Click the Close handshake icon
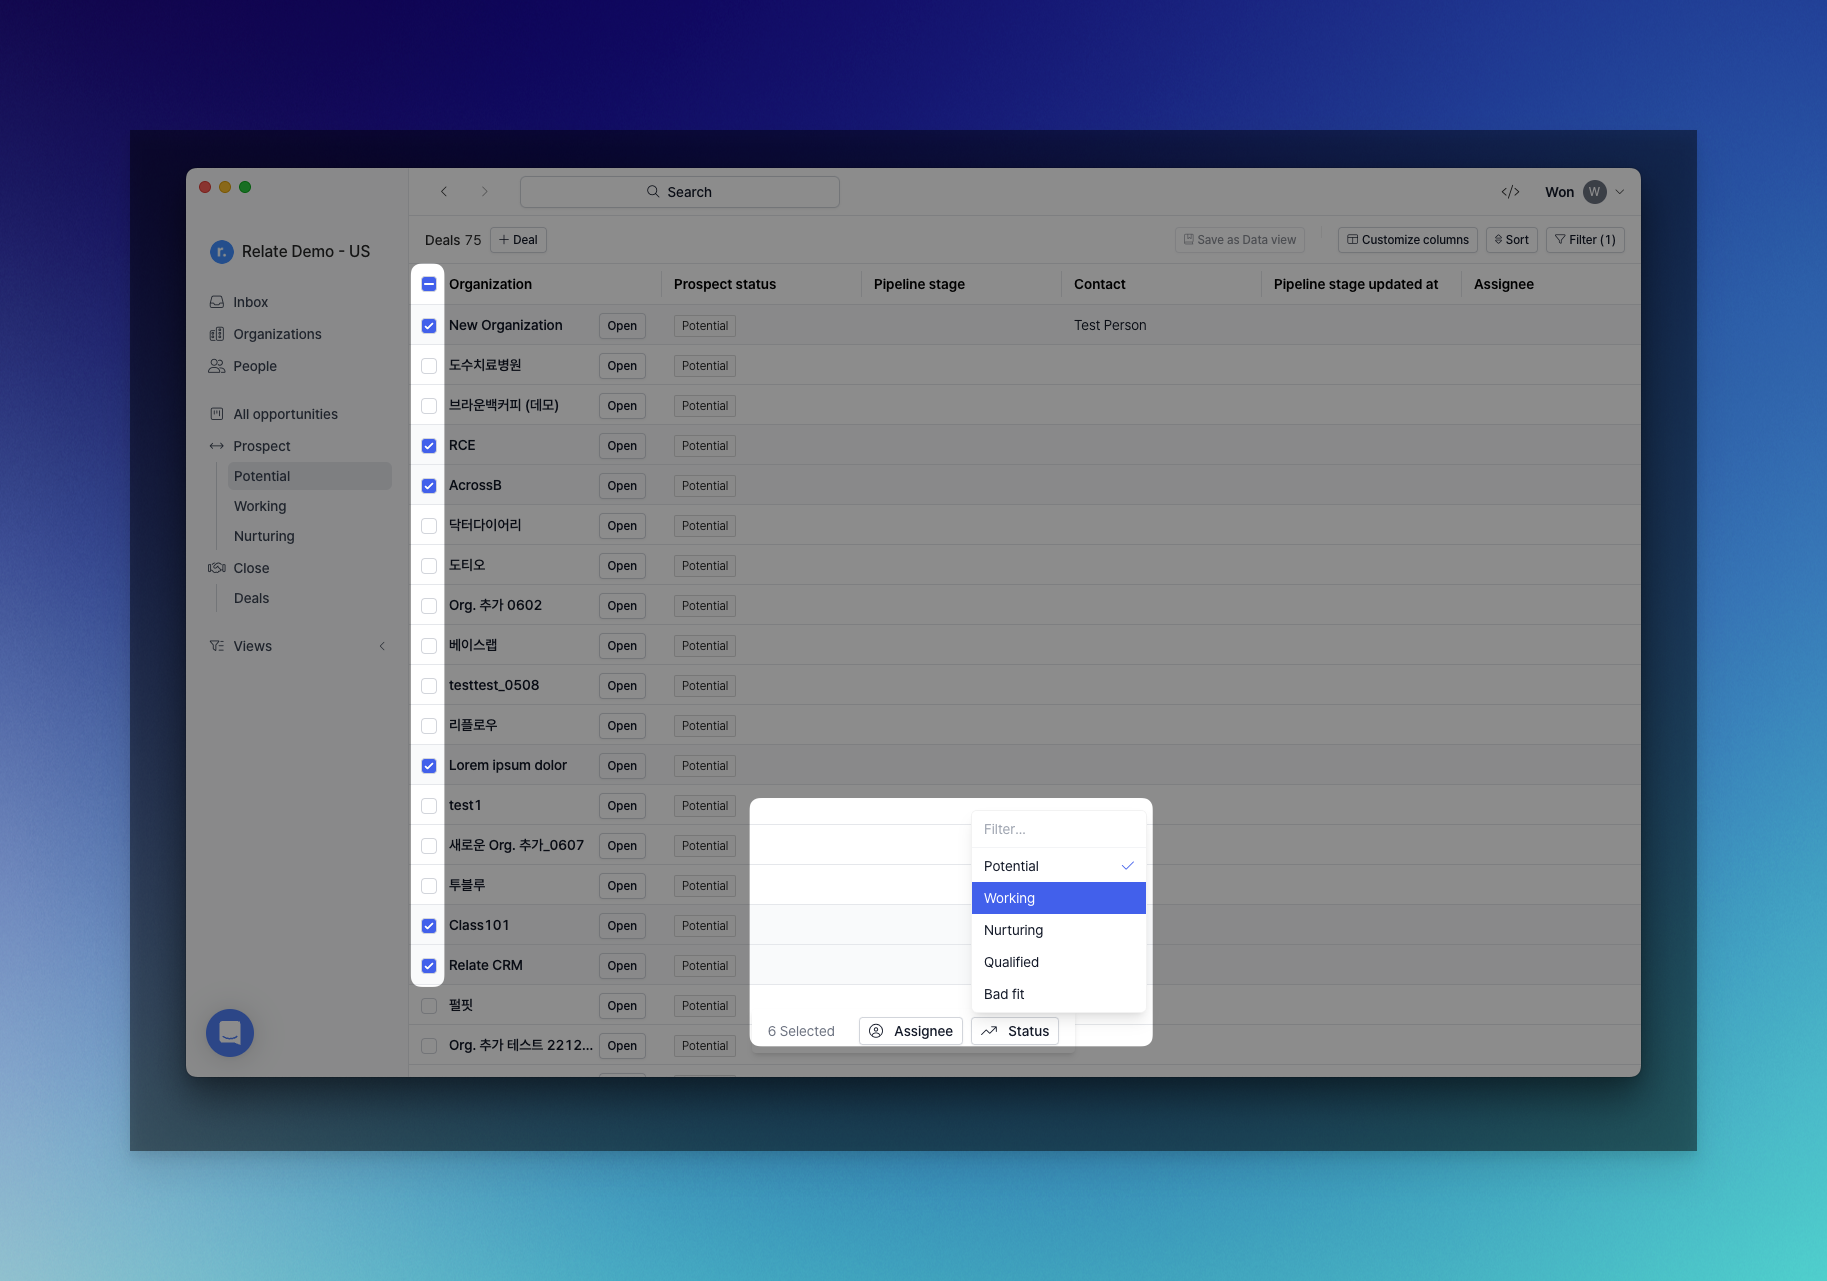This screenshot has height=1281, width=1827. [216, 568]
